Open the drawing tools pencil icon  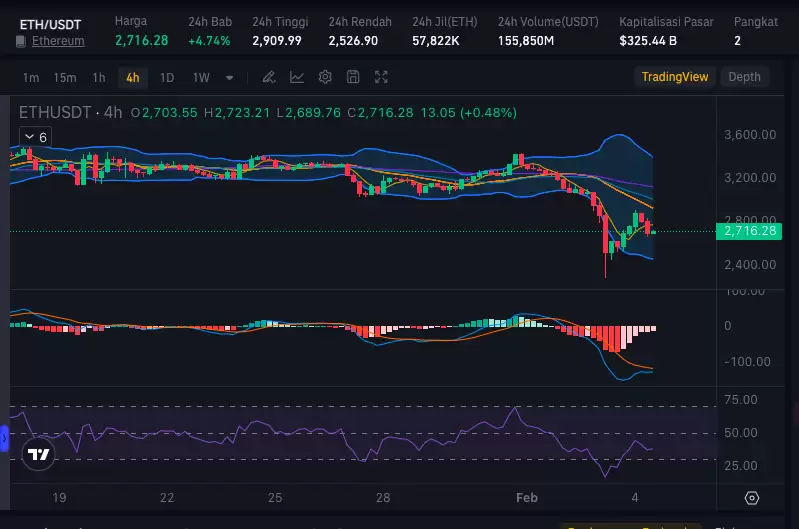269,77
